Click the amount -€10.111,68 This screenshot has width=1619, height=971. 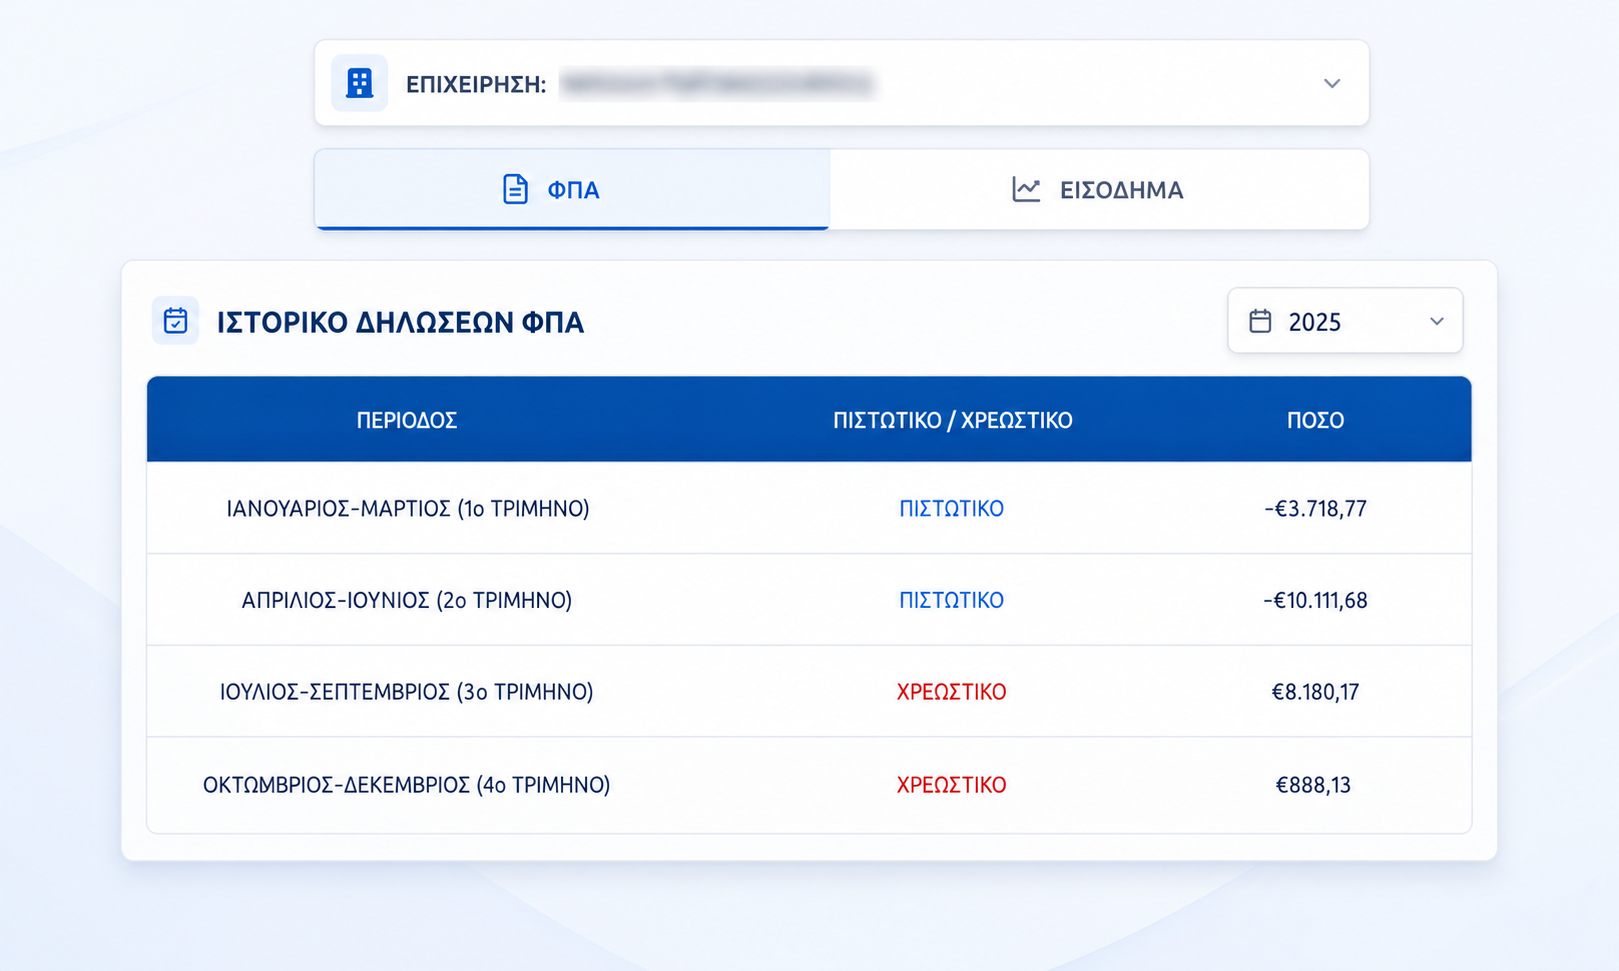[1315, 601]
